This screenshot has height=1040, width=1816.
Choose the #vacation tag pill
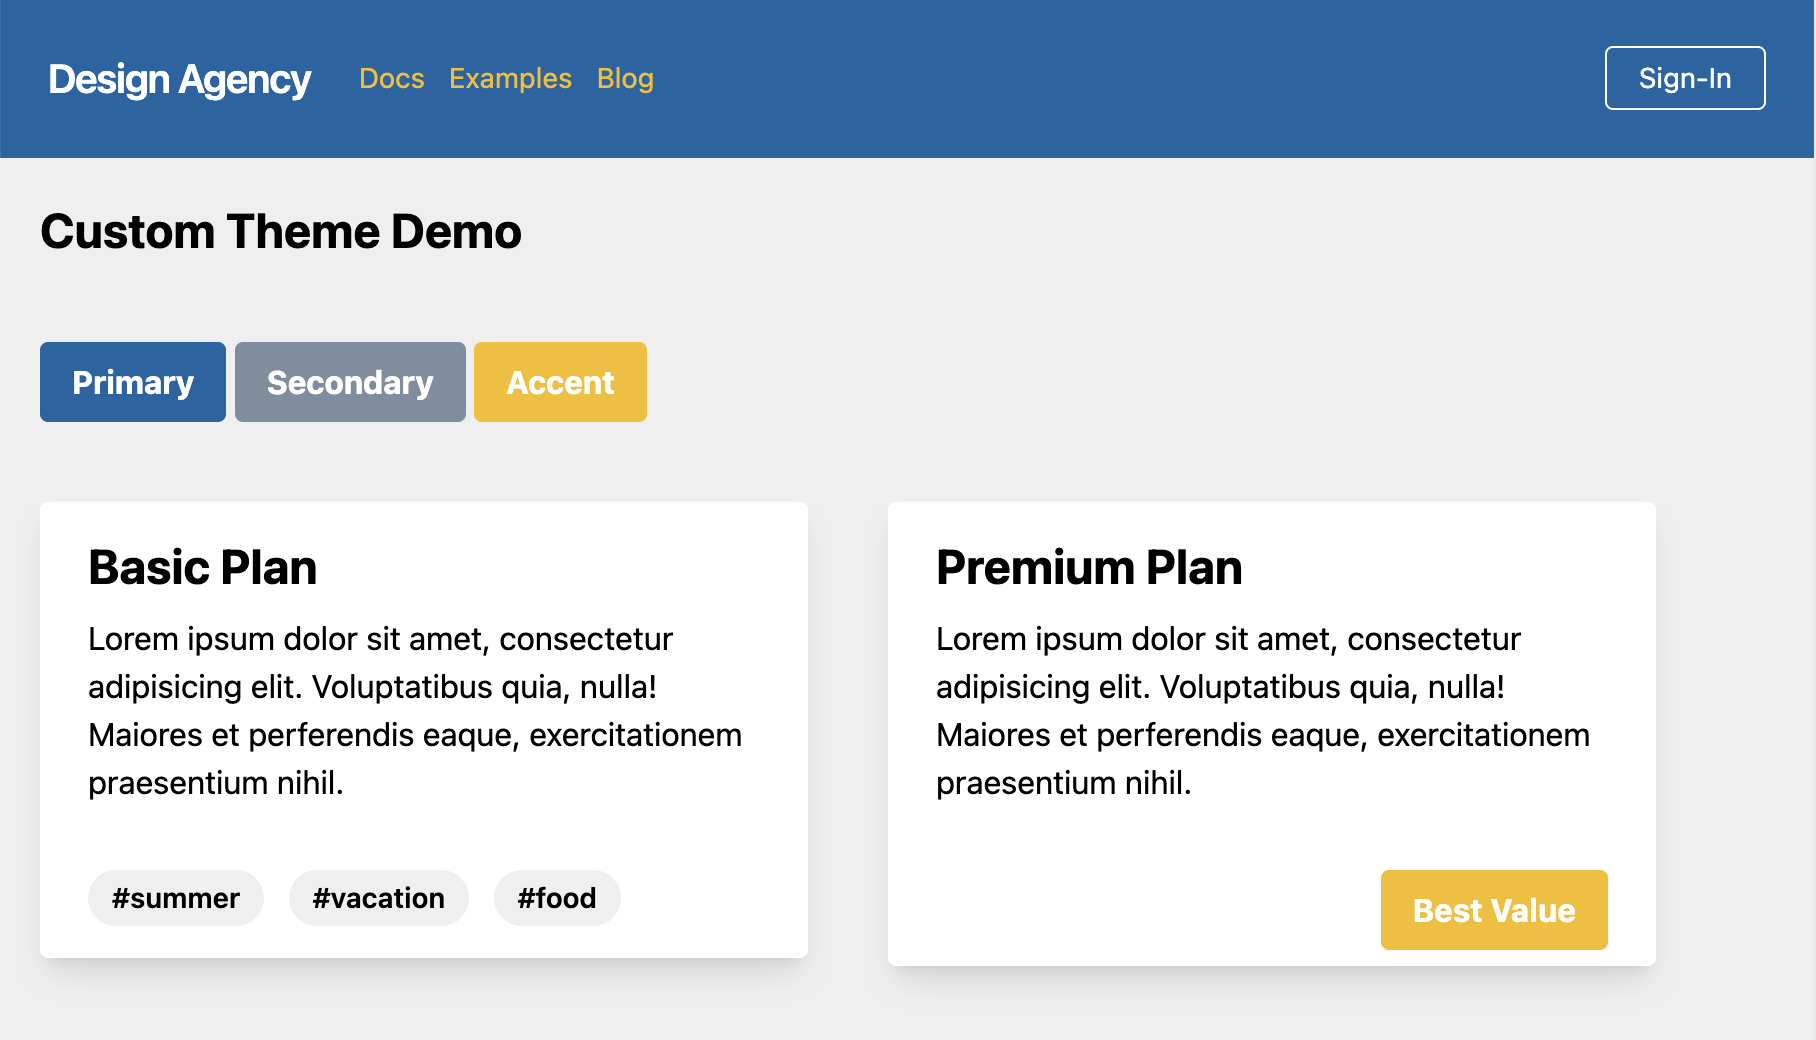(x=378, y=898)
